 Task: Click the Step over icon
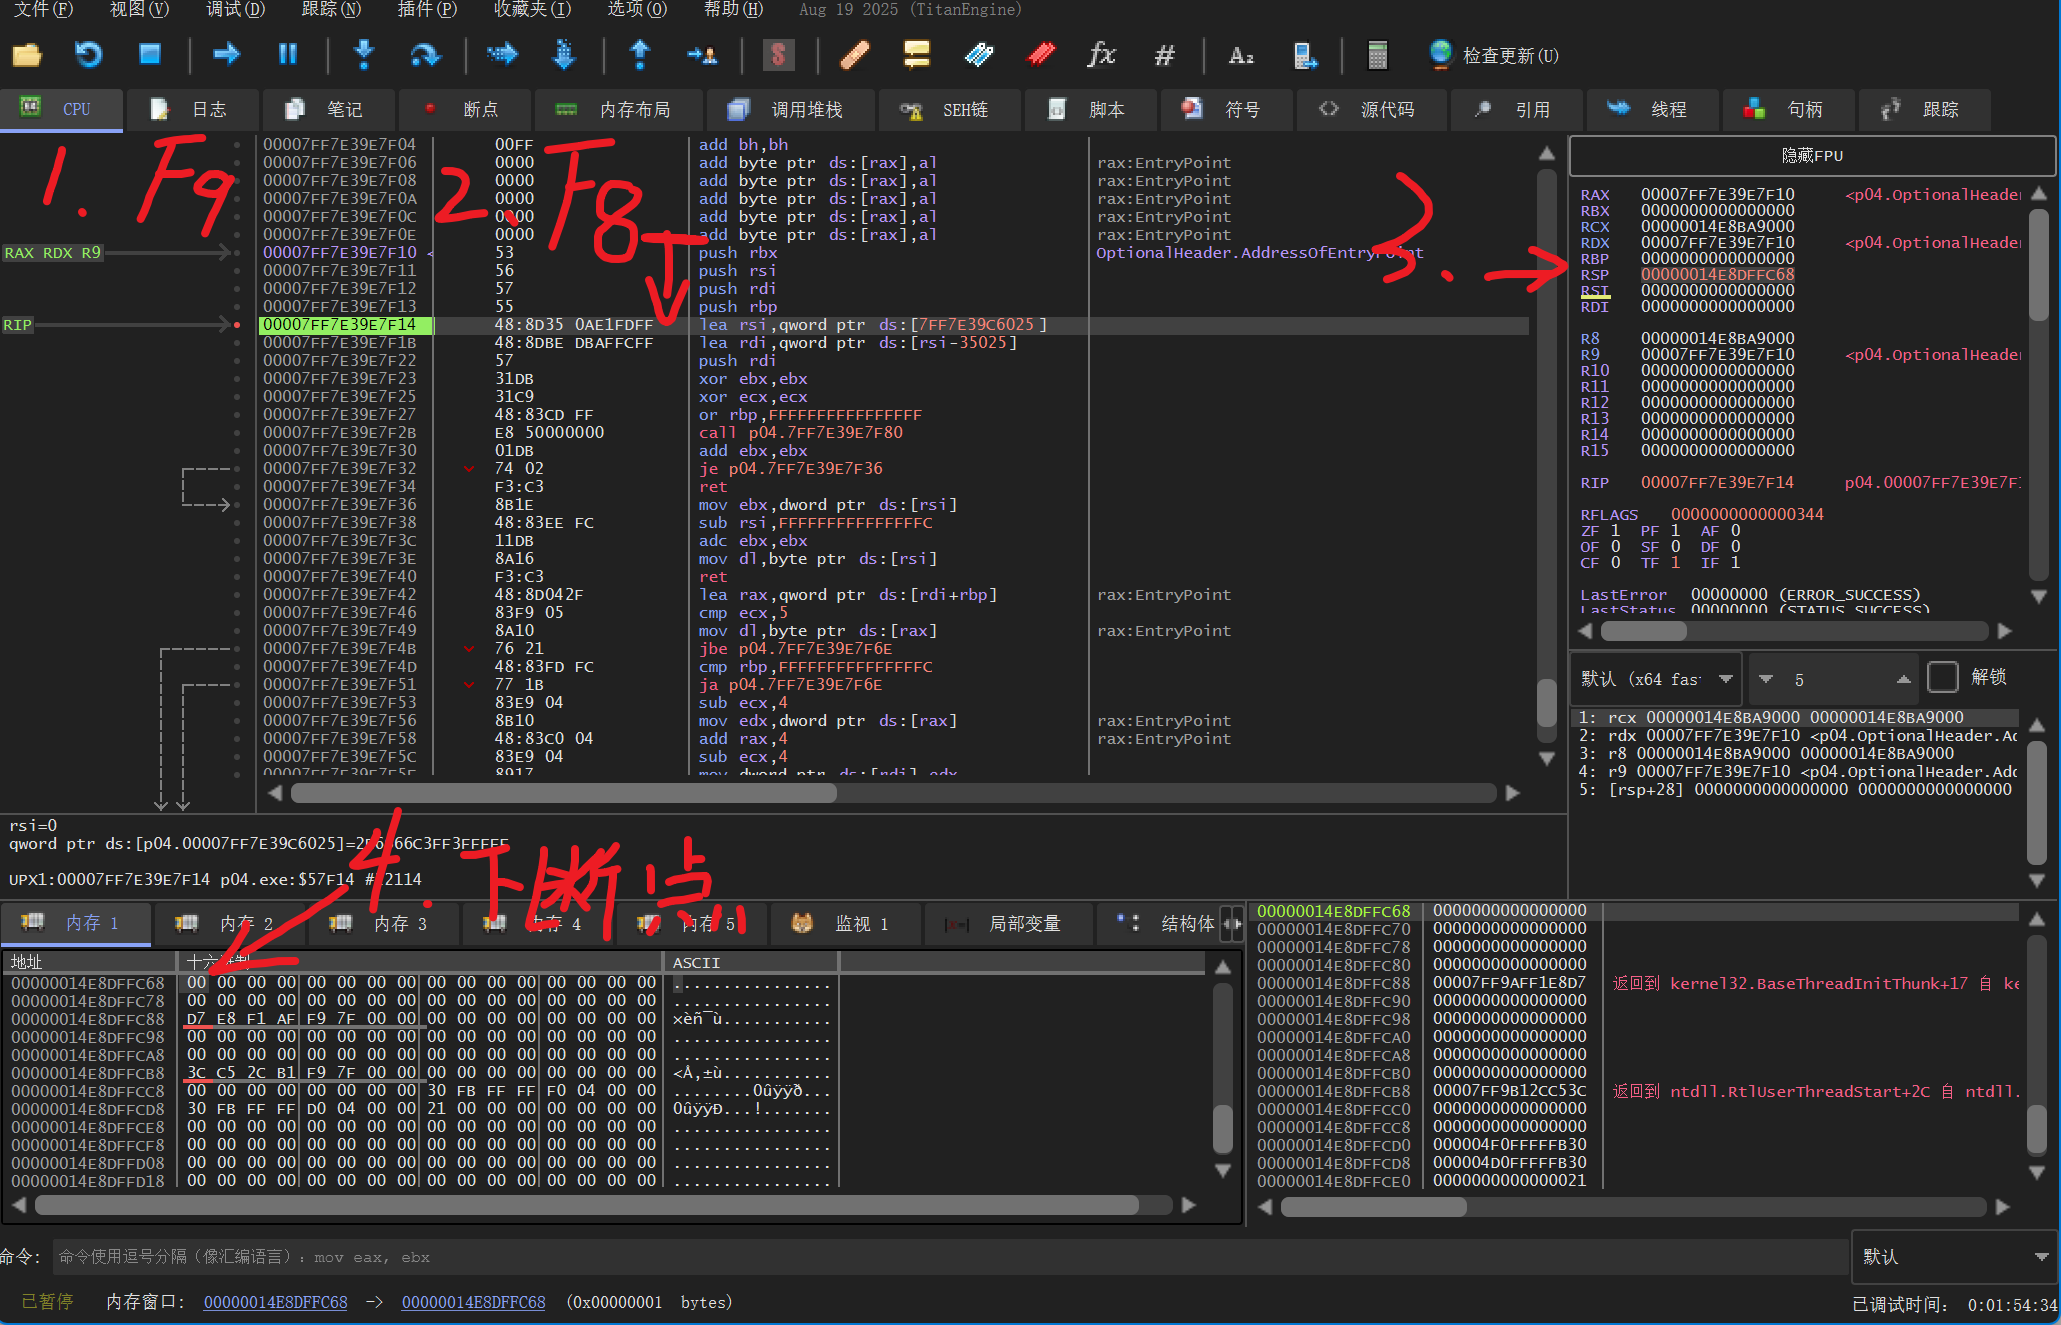[x=425, y=55]
